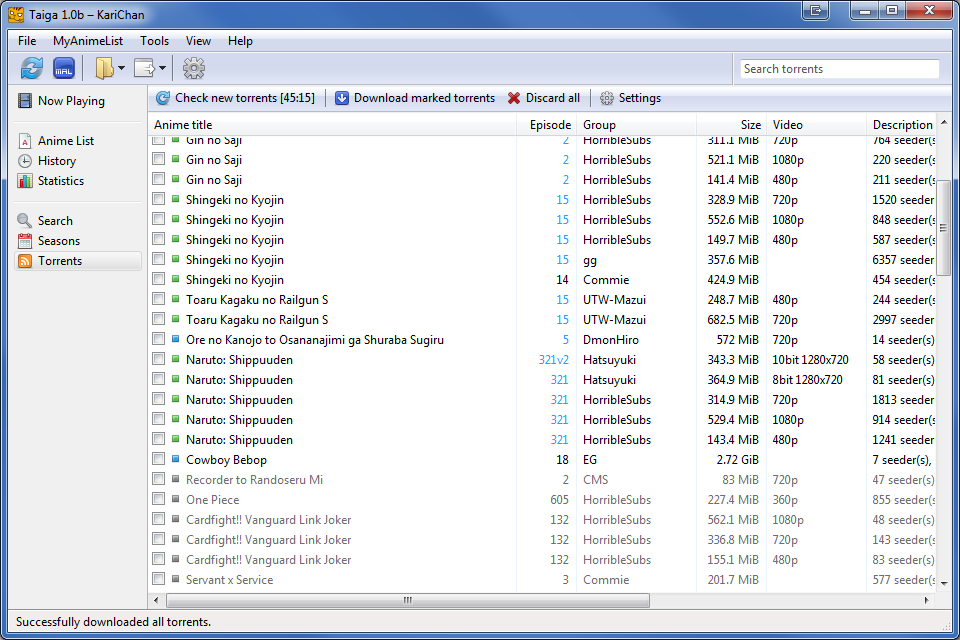The width and height of the screenshot is (960, 640).
Task: Open the File menu
Action: pos(27,41)
